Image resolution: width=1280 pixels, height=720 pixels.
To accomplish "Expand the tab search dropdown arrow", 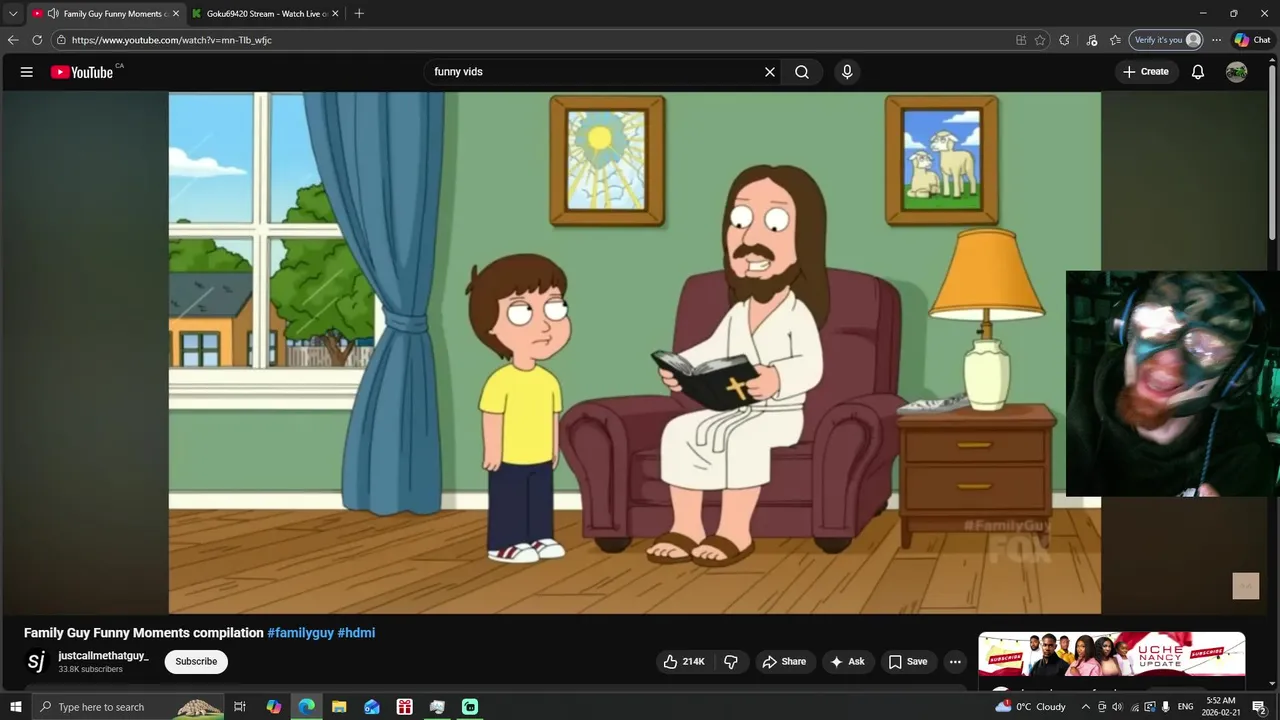I will tap(13, 14).
